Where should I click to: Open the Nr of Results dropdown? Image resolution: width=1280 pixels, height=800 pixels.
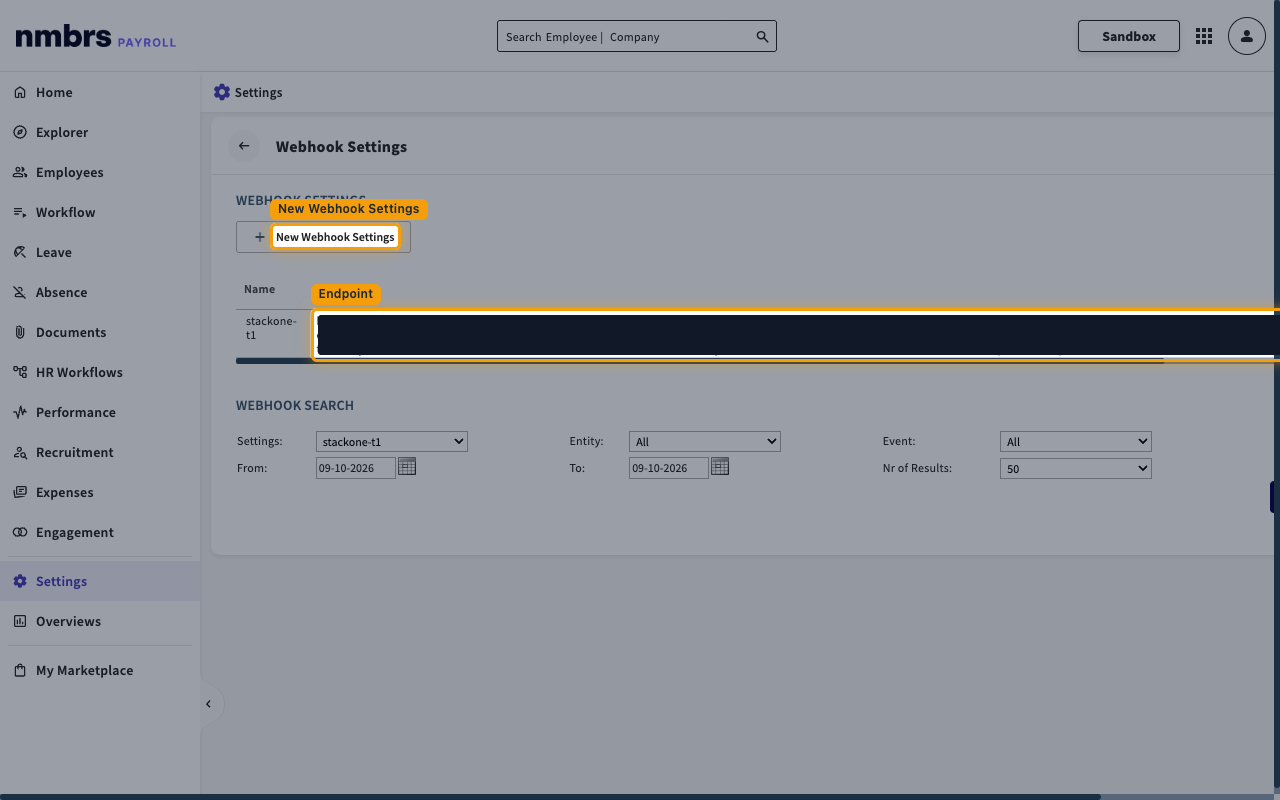pyautogui.click(x=1076, y=468)
